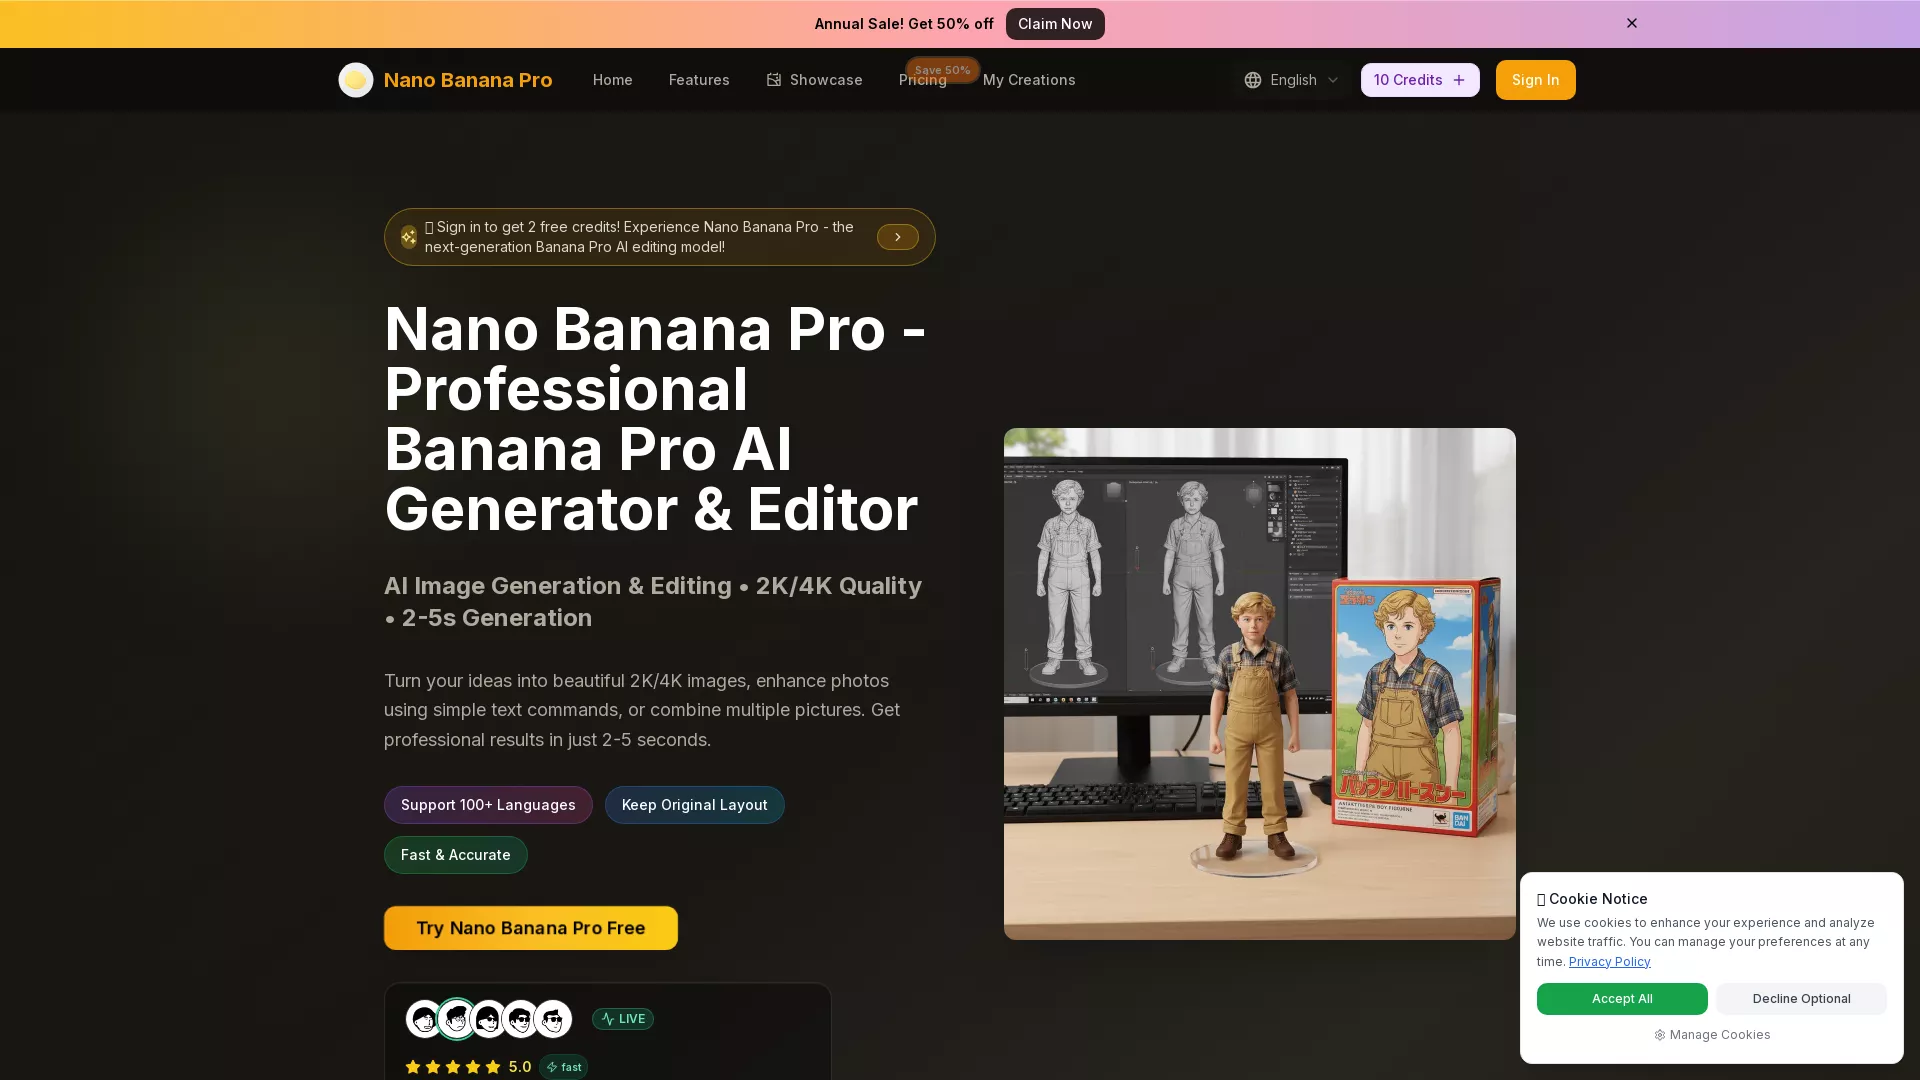Open the Pricing menu item
Viewport: 1920px width, 1080px height.
pyautogui.click(x=922, y=80)
